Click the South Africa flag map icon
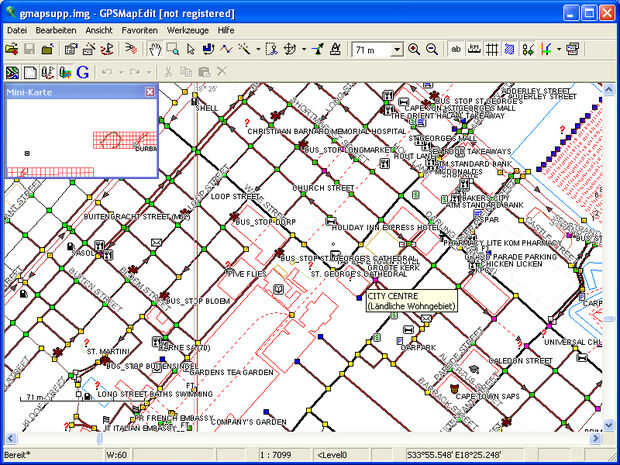The image size is (620, 465). point(12,72)
